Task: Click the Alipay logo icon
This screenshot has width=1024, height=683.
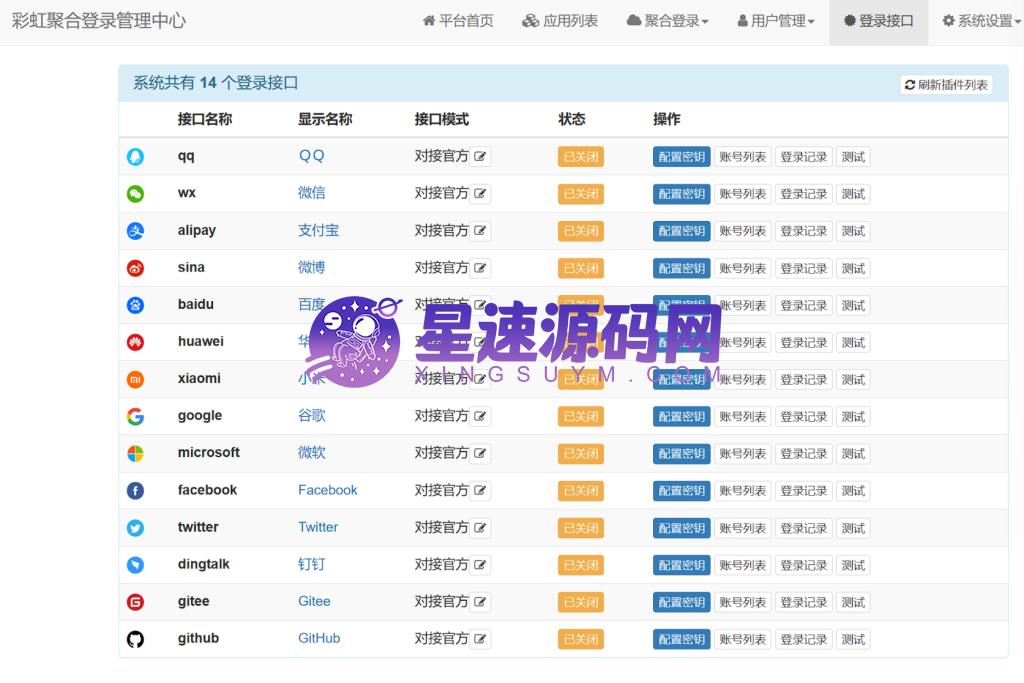Action: (x=135, y=231)
